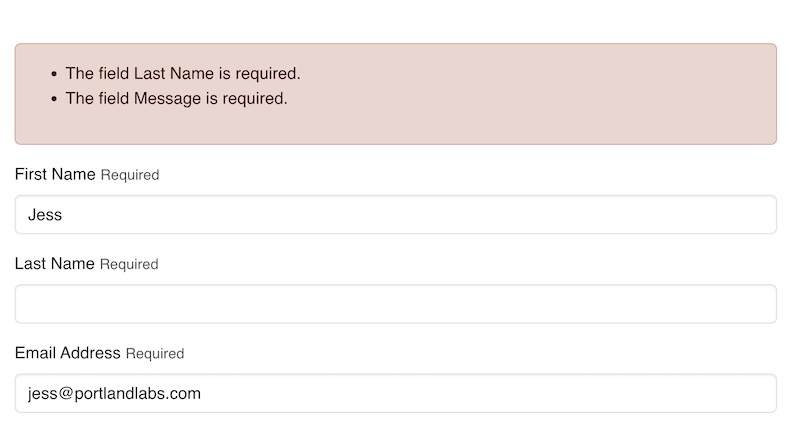Click the Email Address input field

point(396,393)
